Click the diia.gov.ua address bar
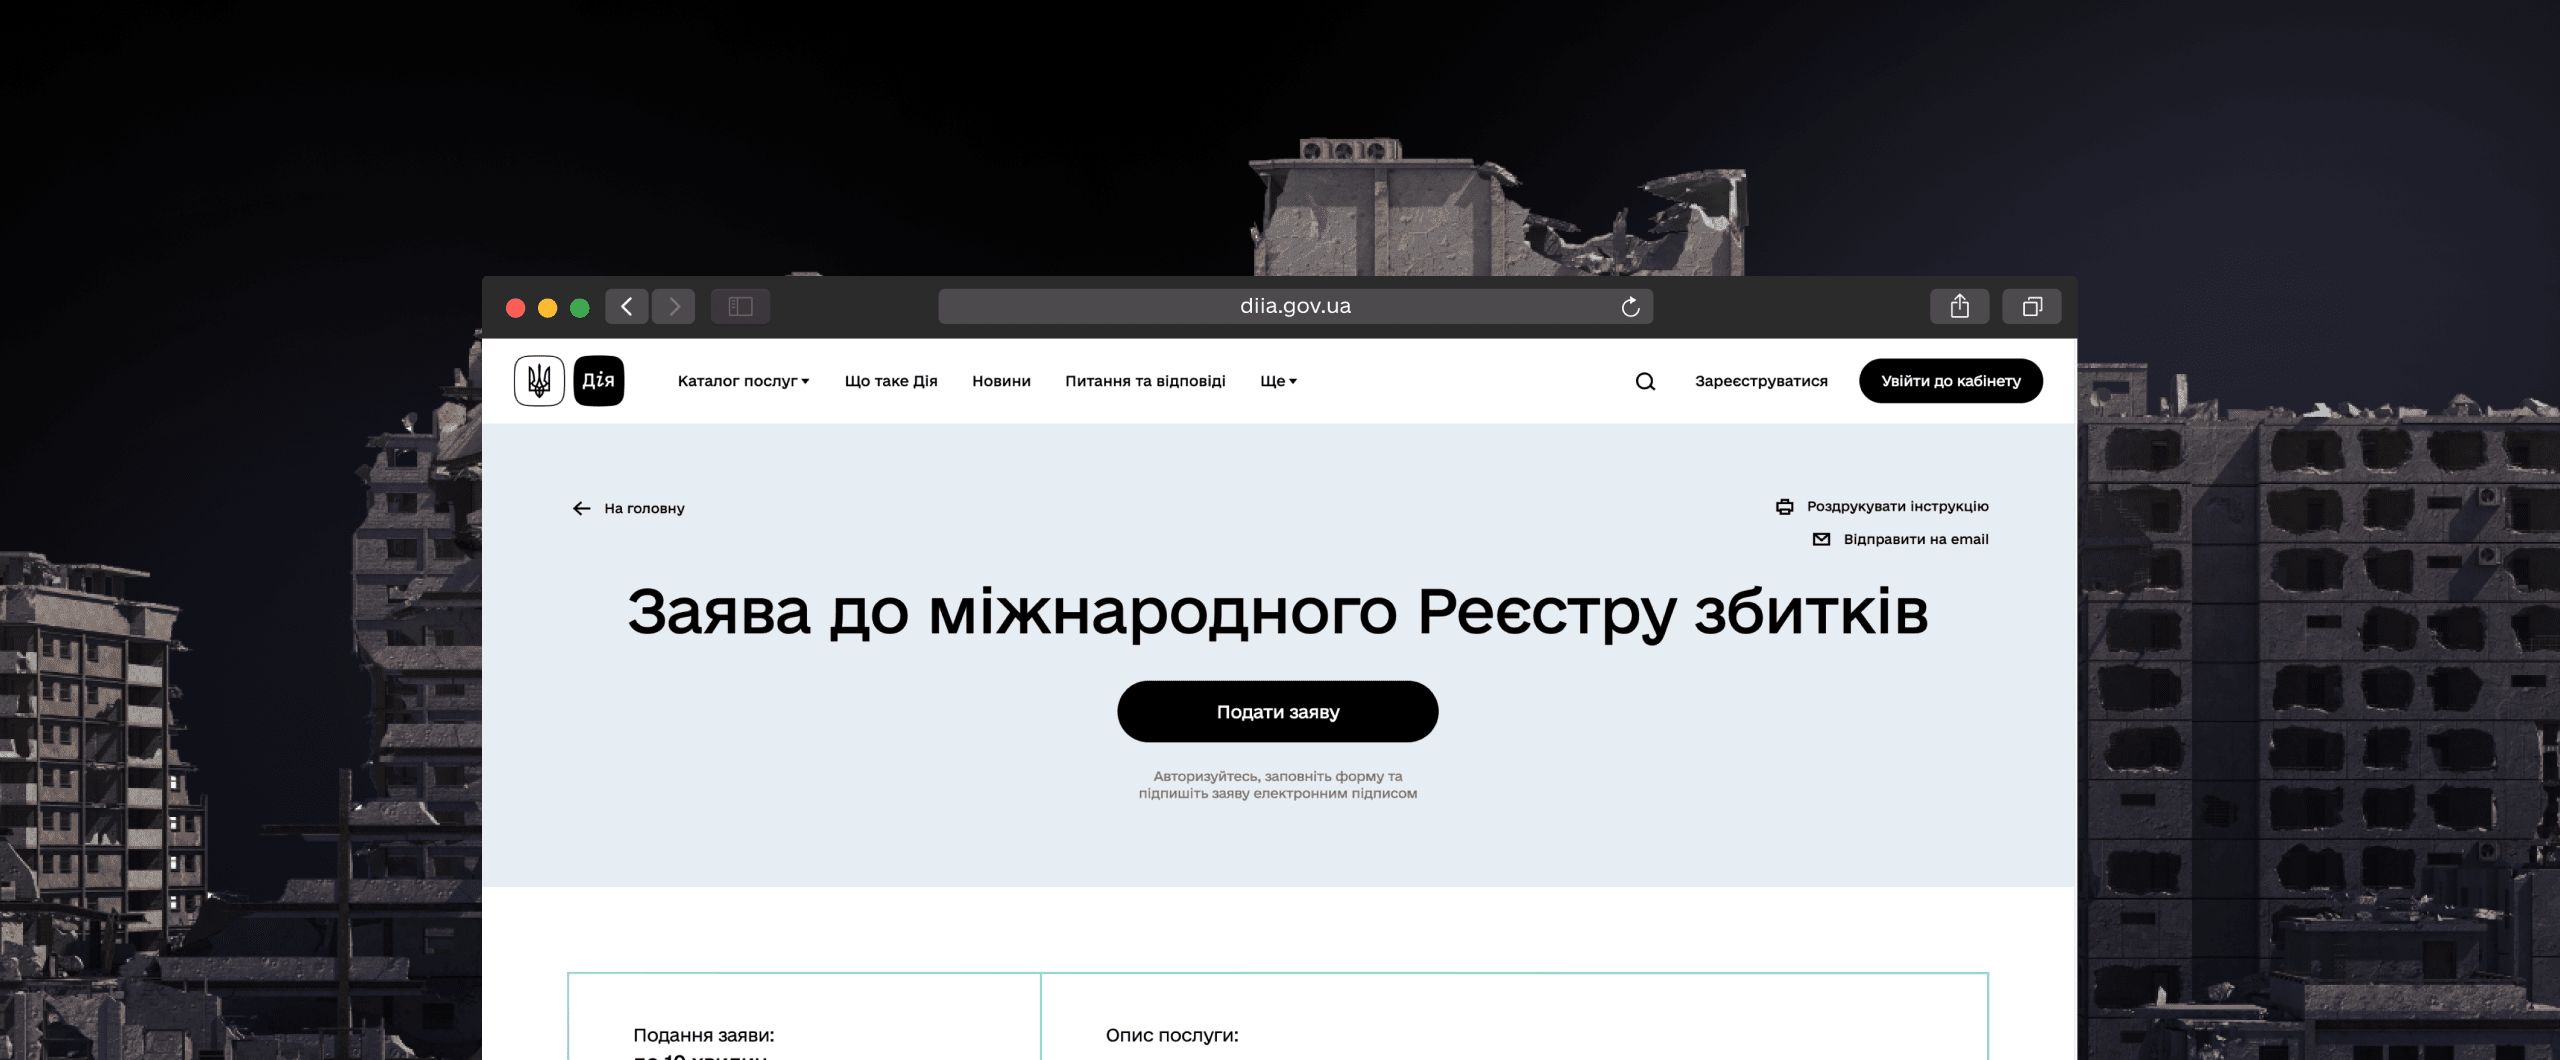 click(x=1294, y=307)
